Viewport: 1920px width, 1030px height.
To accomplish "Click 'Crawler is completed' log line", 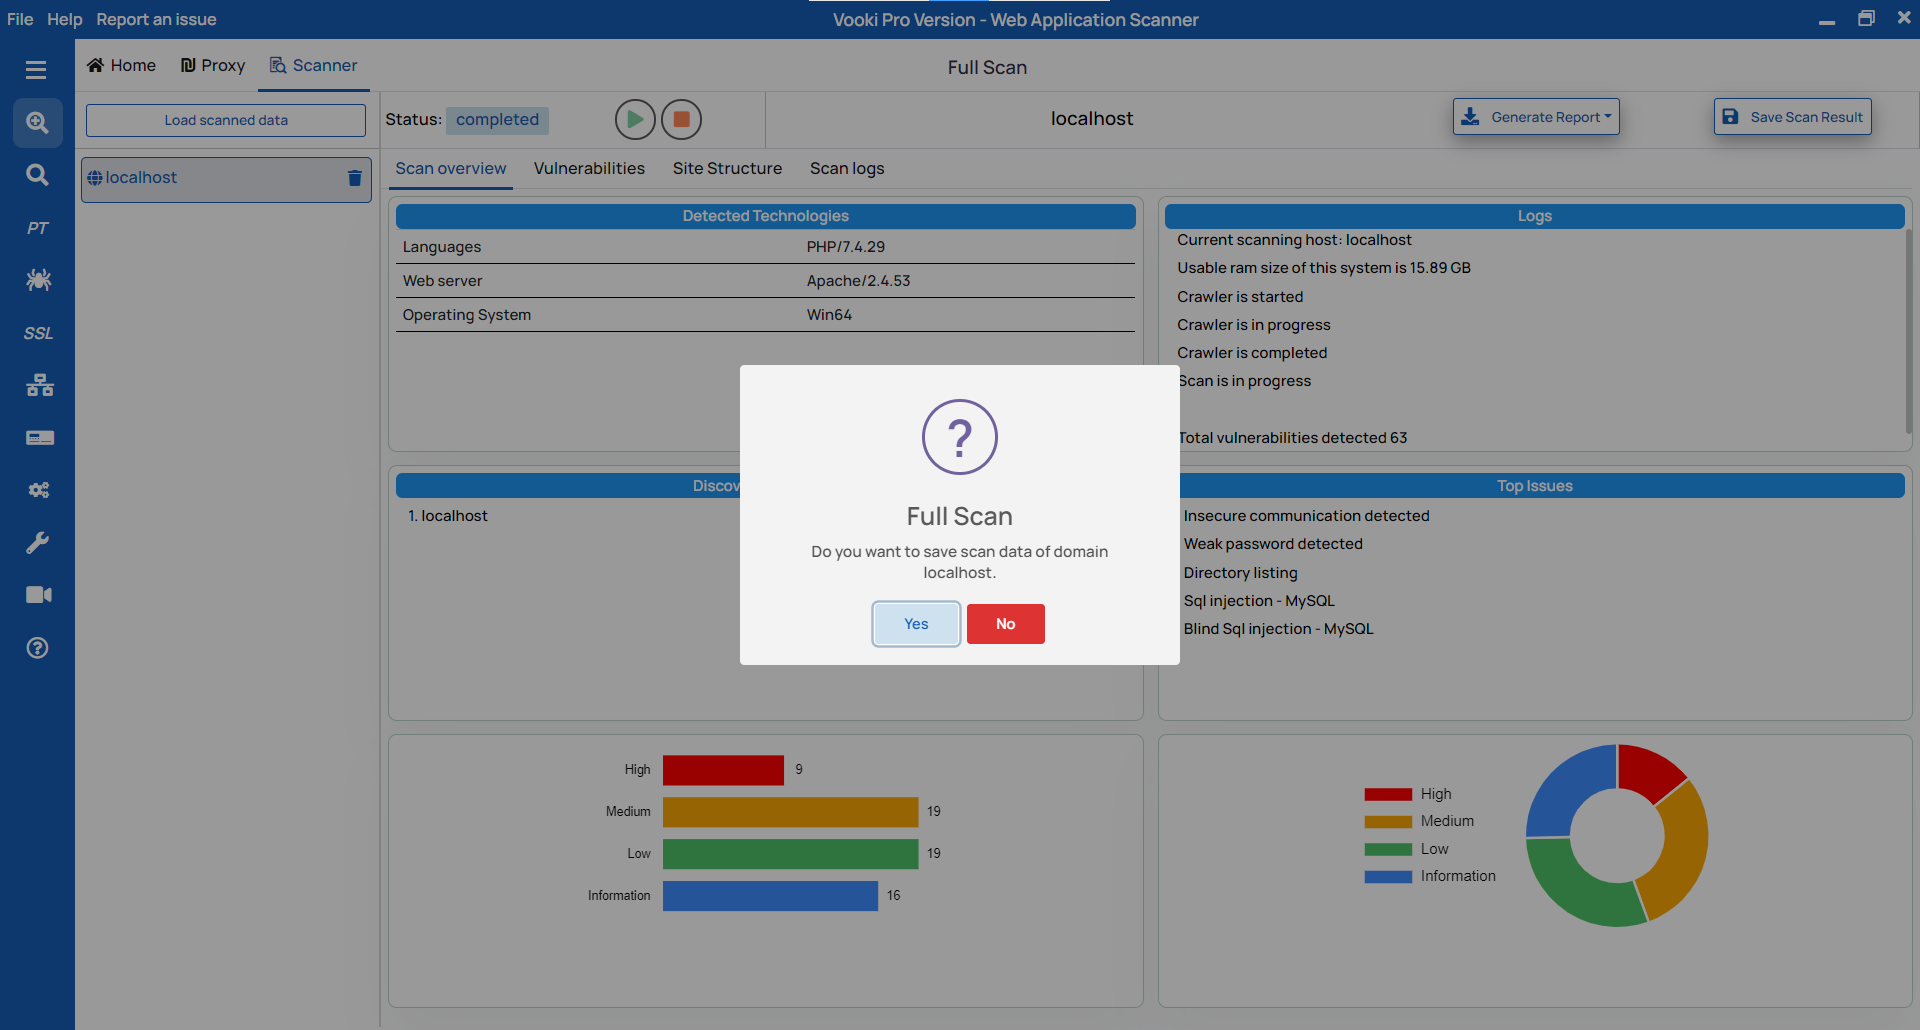I will [1252, 353].
